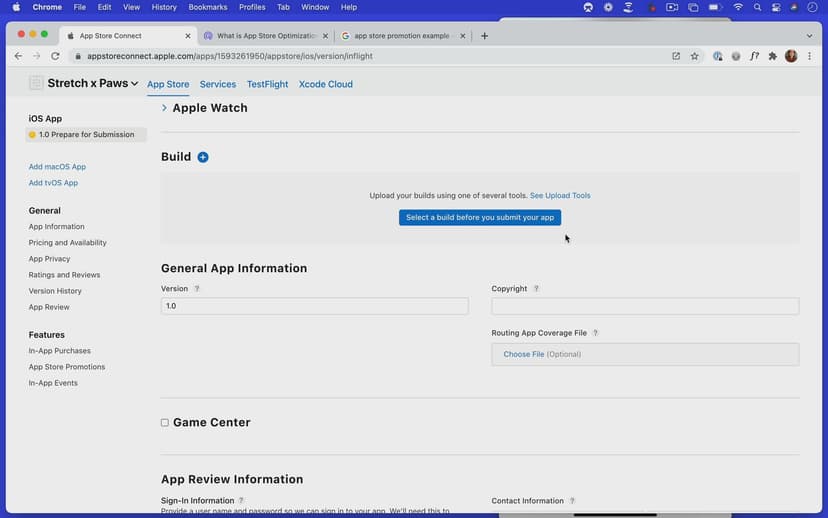Screen dimensions: 828x518
Task: Open App Store Promotions in sidebar
Action: tap(67, 367)
